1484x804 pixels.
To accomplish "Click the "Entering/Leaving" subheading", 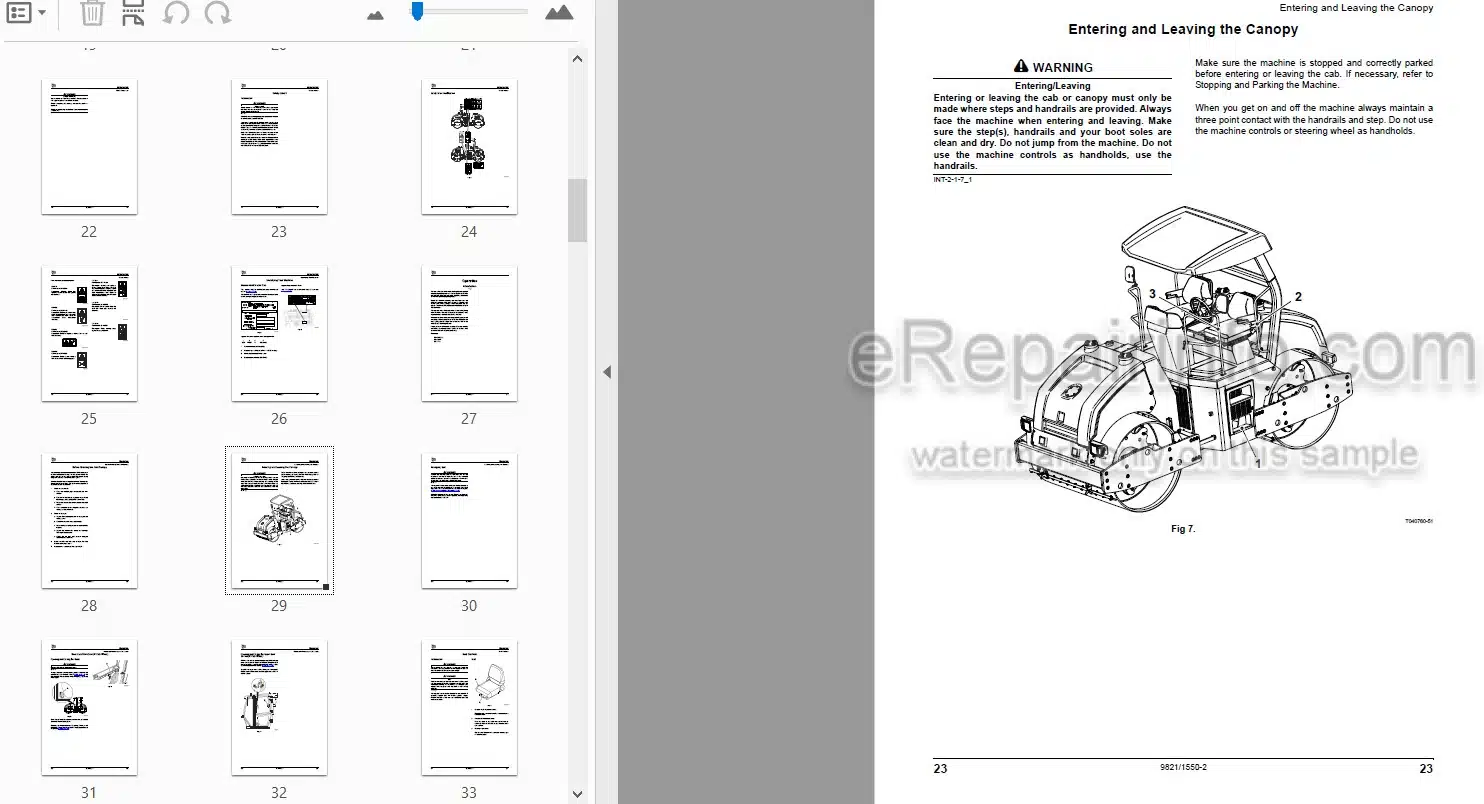I will coord(1052,86).
